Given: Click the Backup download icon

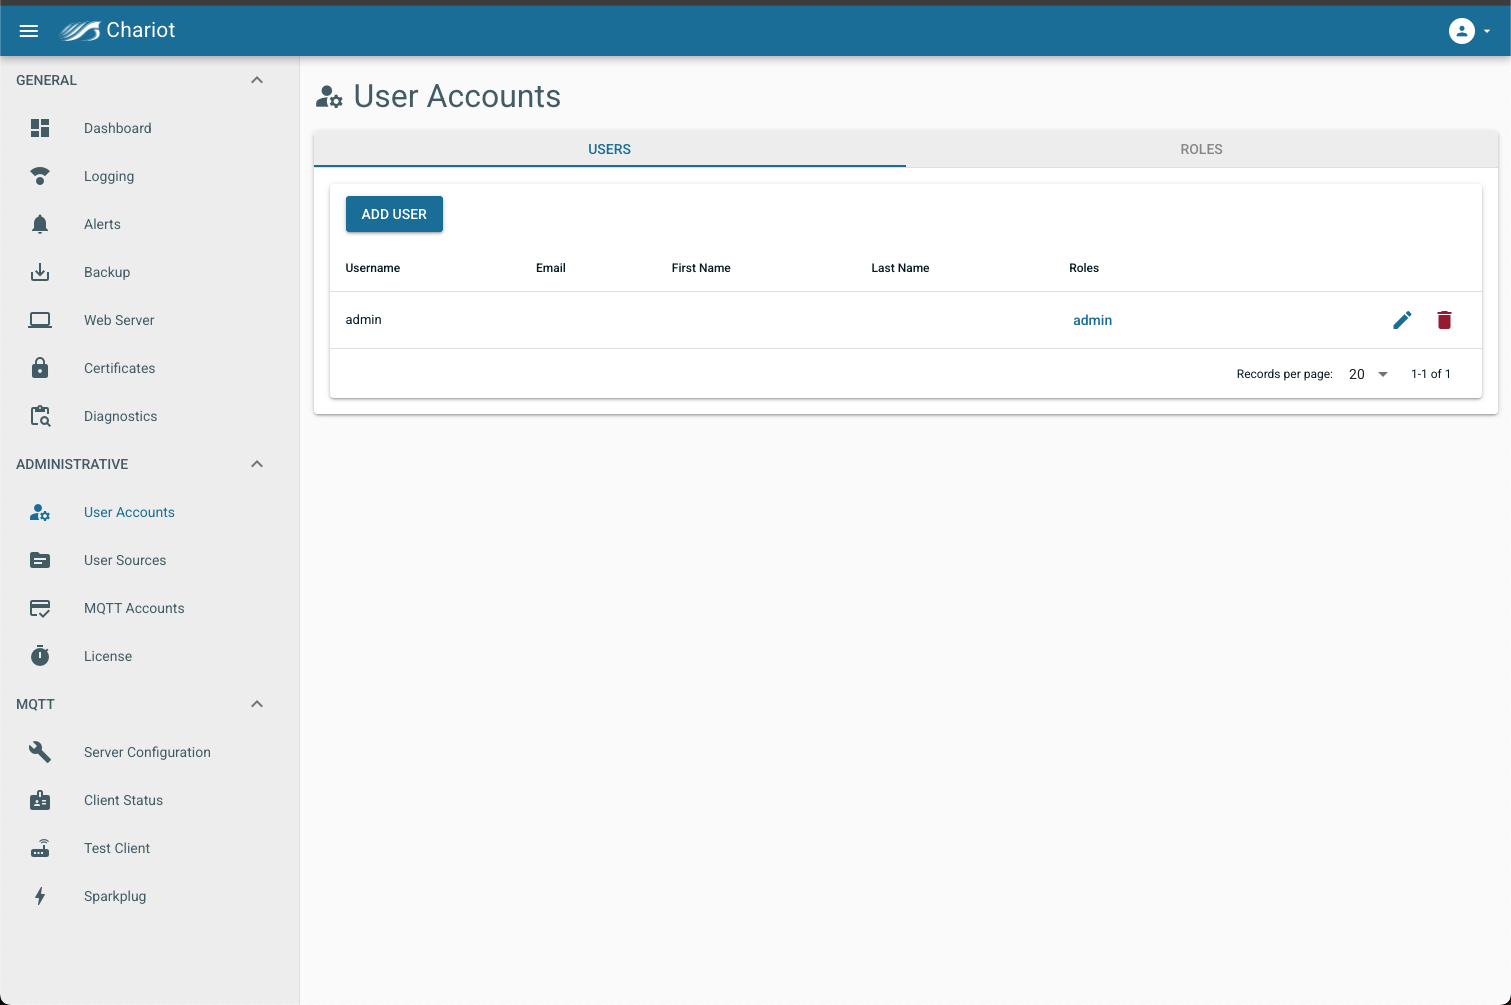Looking at the screenshot, I should click(x=40, y=272).
